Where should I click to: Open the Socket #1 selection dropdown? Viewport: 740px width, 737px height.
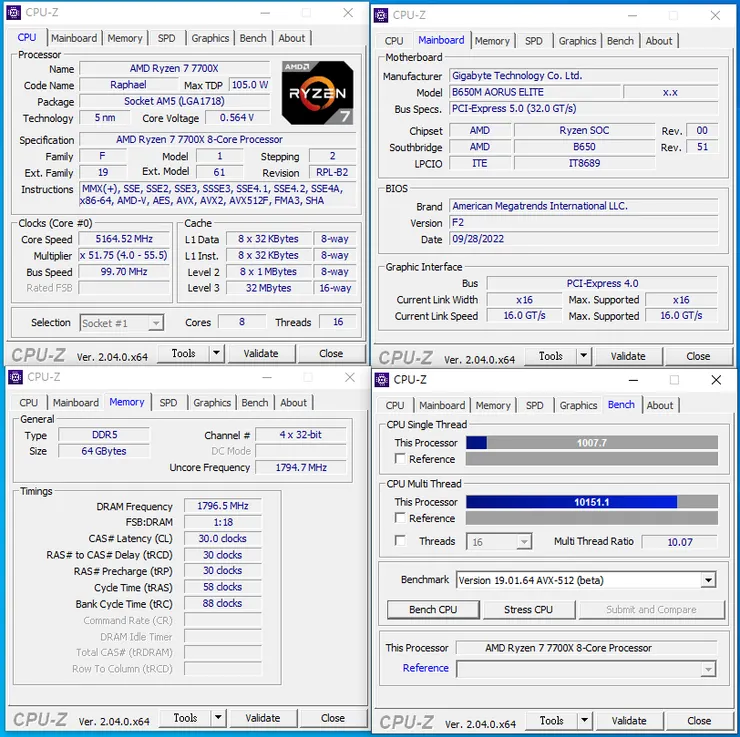point(122,323)
